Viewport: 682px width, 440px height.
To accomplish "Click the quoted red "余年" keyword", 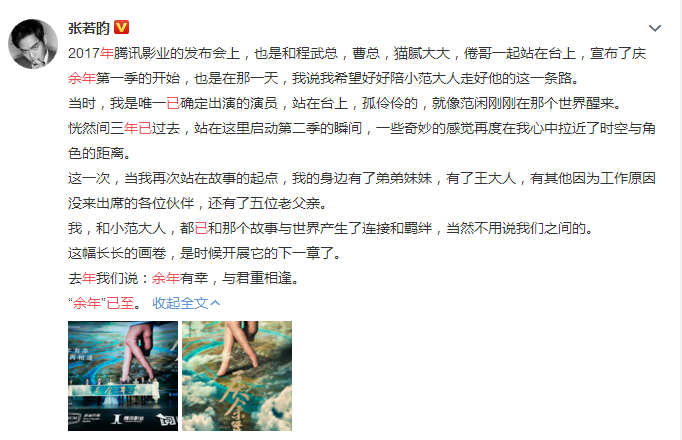I will pyautogui.click(x=87, y=303).
